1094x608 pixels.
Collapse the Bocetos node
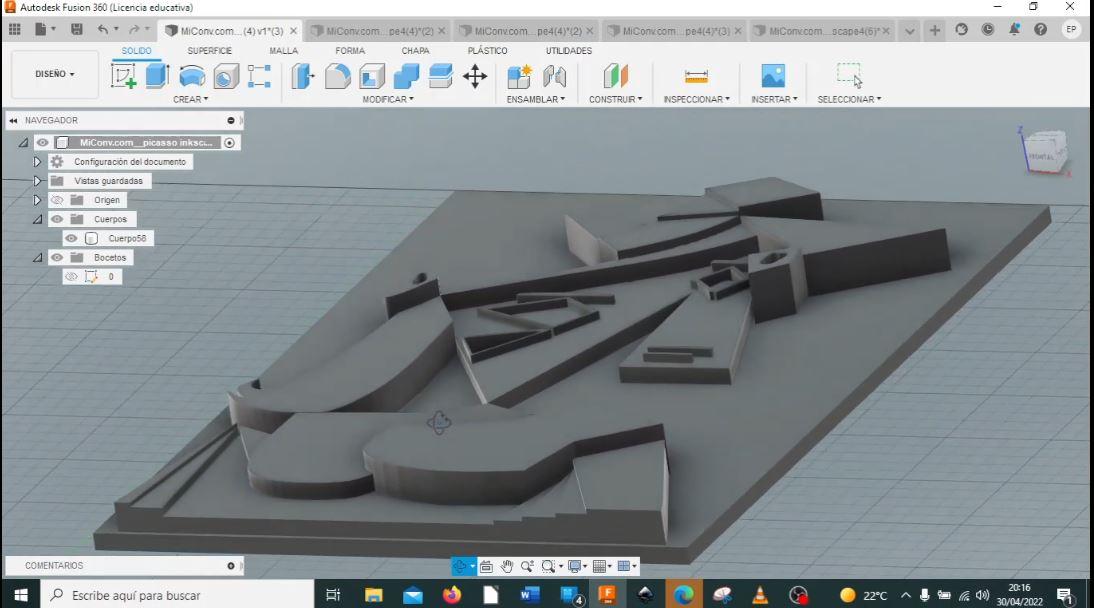click(x=38, y=258)
